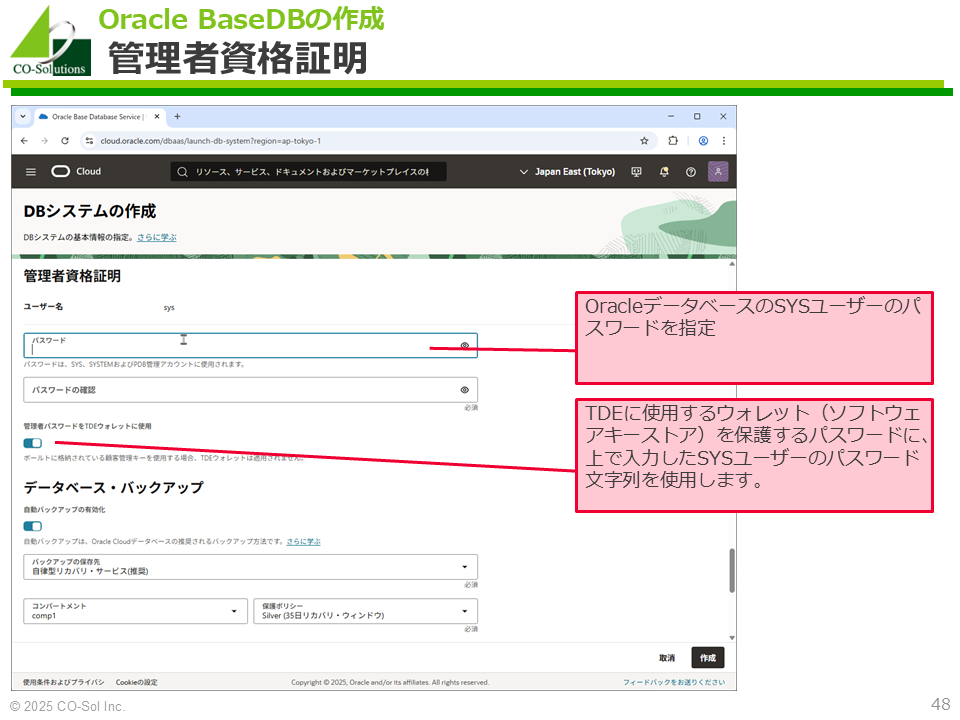The height and width of the screenshot is (720, 960).
Task: Click the scrollbar up arrow
Action: coord(732,264)
